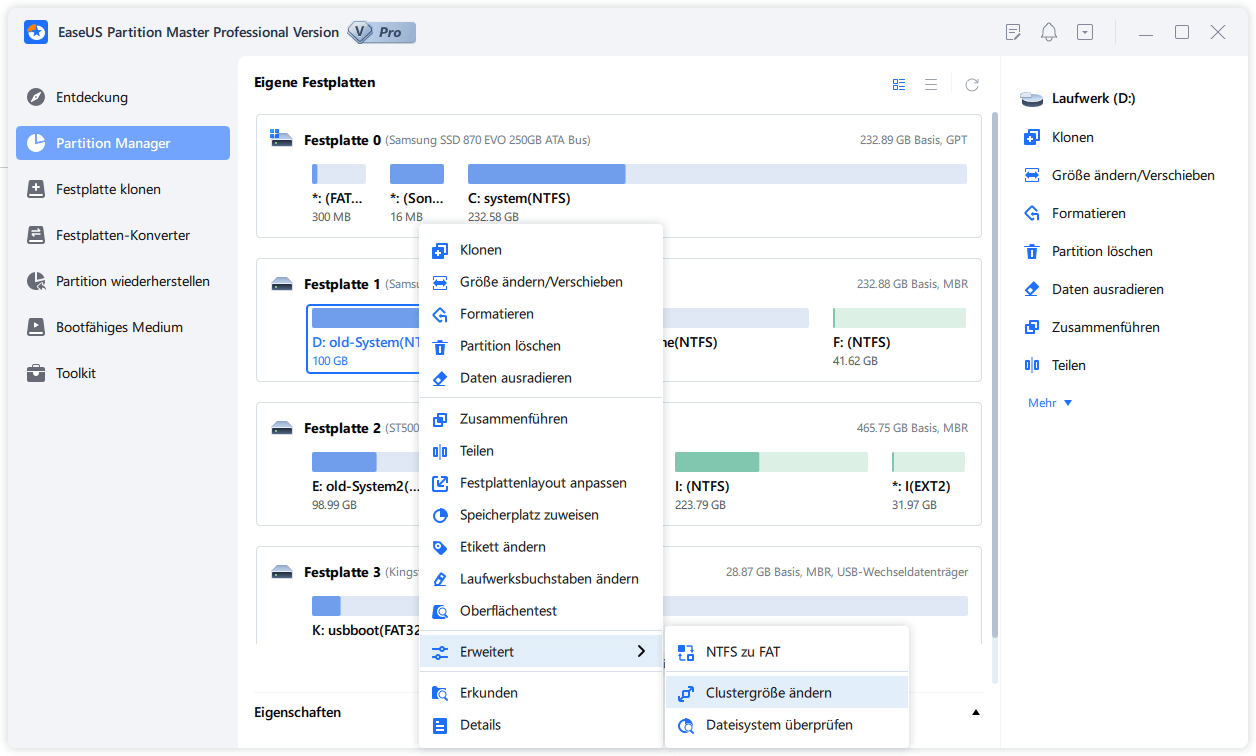1256x756 pixels.
Task: Open Festplatten-Konverter from the sidebar
Action: click(123, 235)
